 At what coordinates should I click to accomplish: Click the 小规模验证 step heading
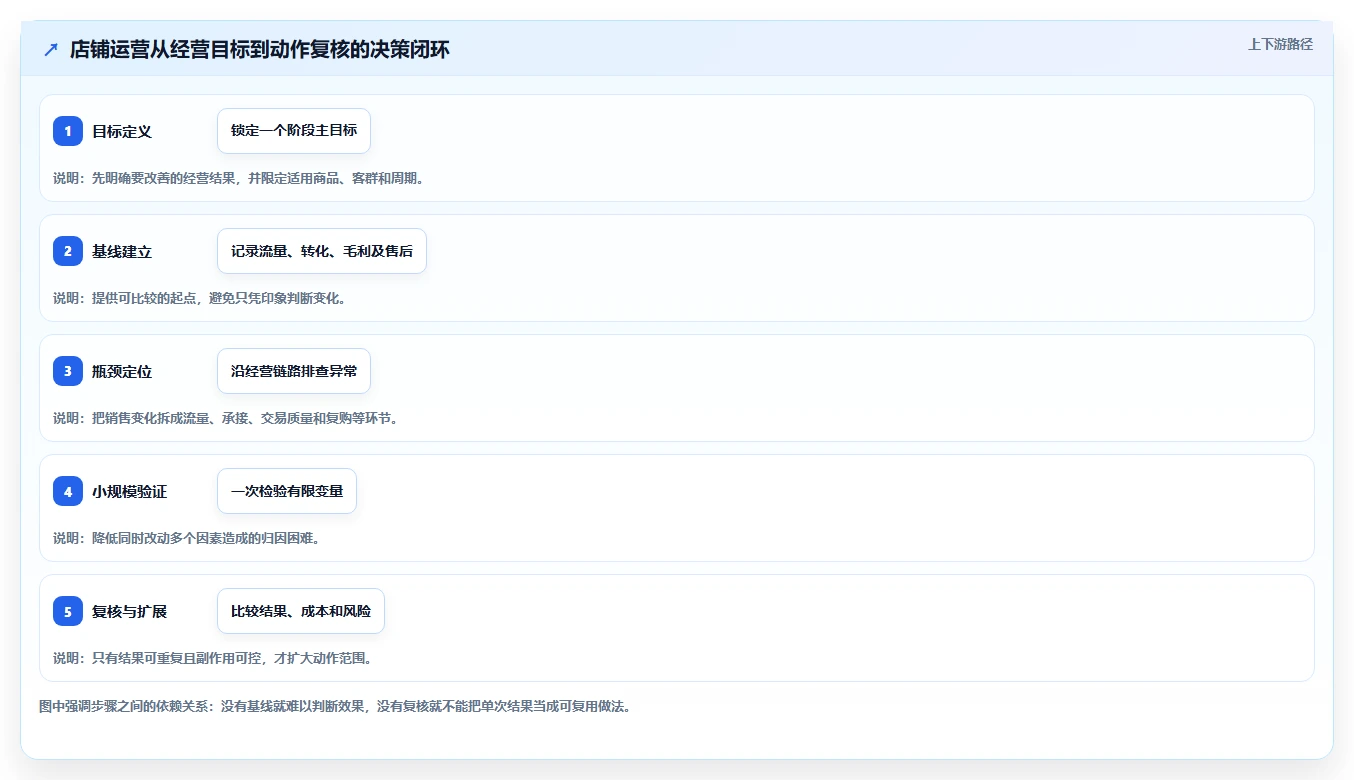(130, 491)
